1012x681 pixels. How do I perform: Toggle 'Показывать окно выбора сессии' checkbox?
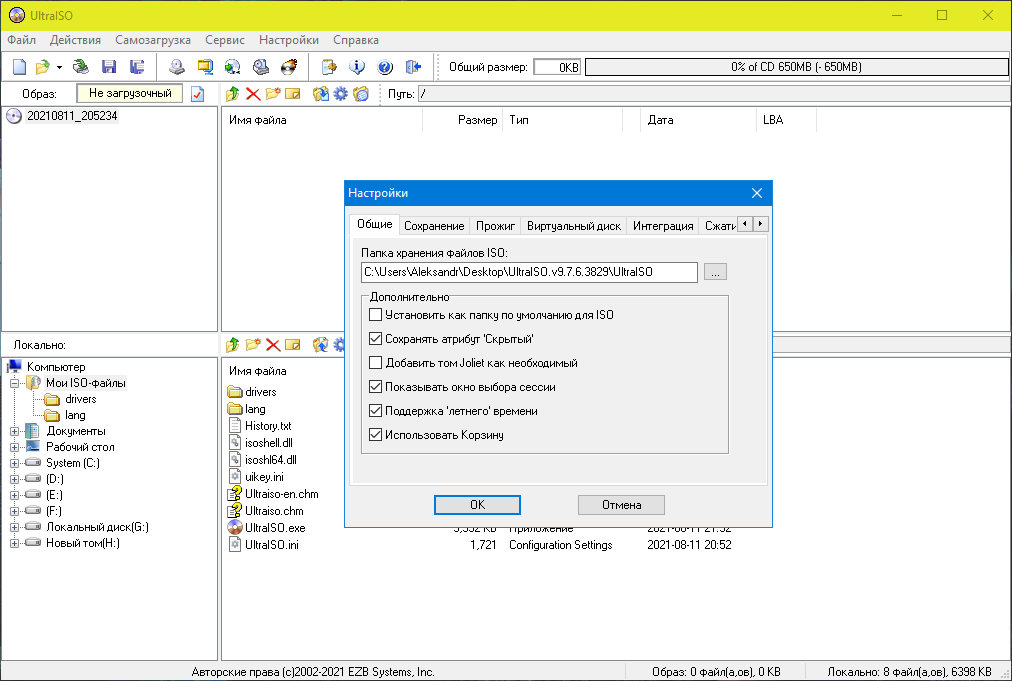click(376, 387)
